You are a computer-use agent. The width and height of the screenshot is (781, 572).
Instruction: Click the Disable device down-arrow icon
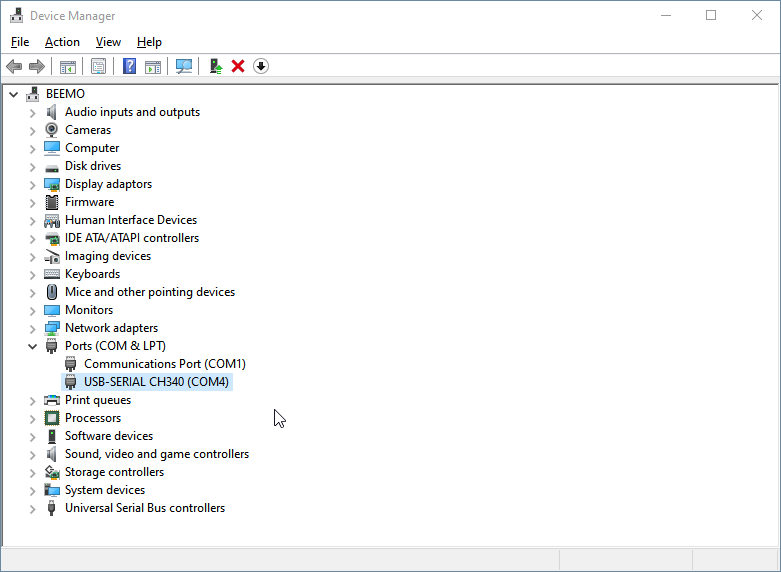pyautogui.click(x=261, y=66)
